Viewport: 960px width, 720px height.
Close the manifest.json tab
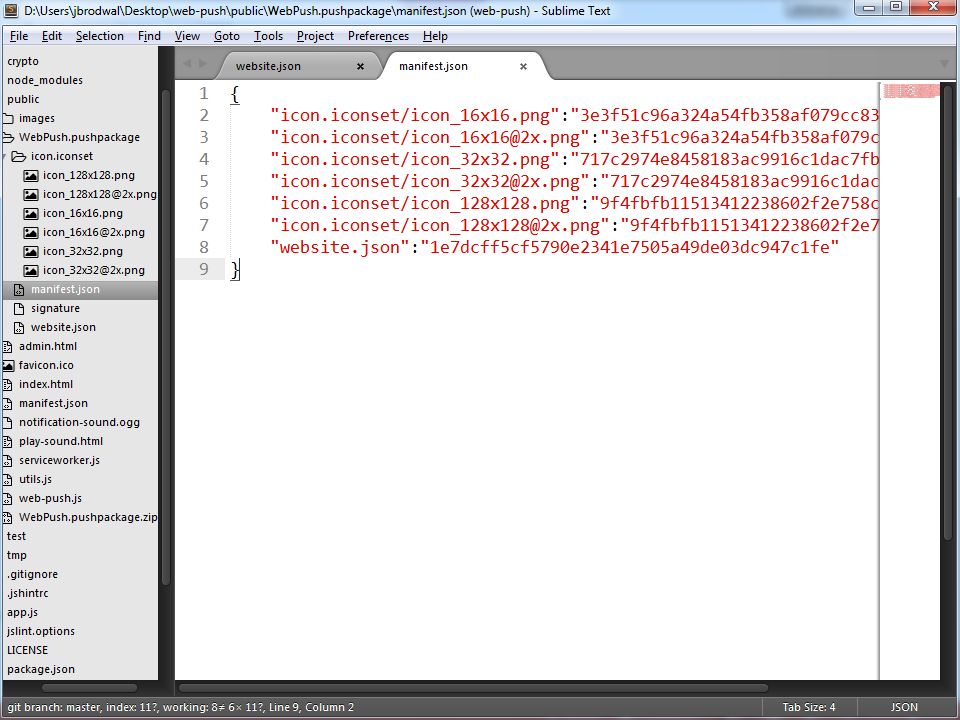(523, 66)
